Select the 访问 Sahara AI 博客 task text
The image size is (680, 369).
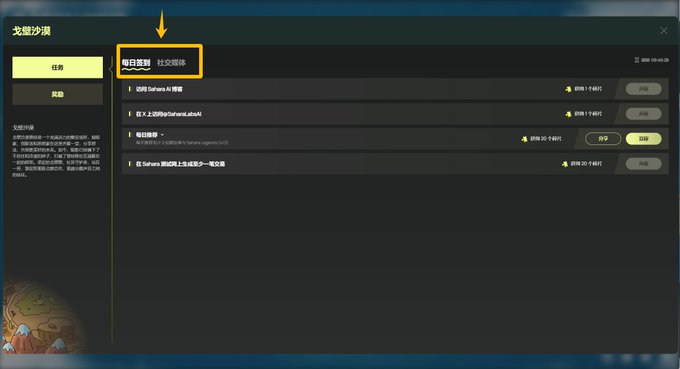(x=159, y=89)
